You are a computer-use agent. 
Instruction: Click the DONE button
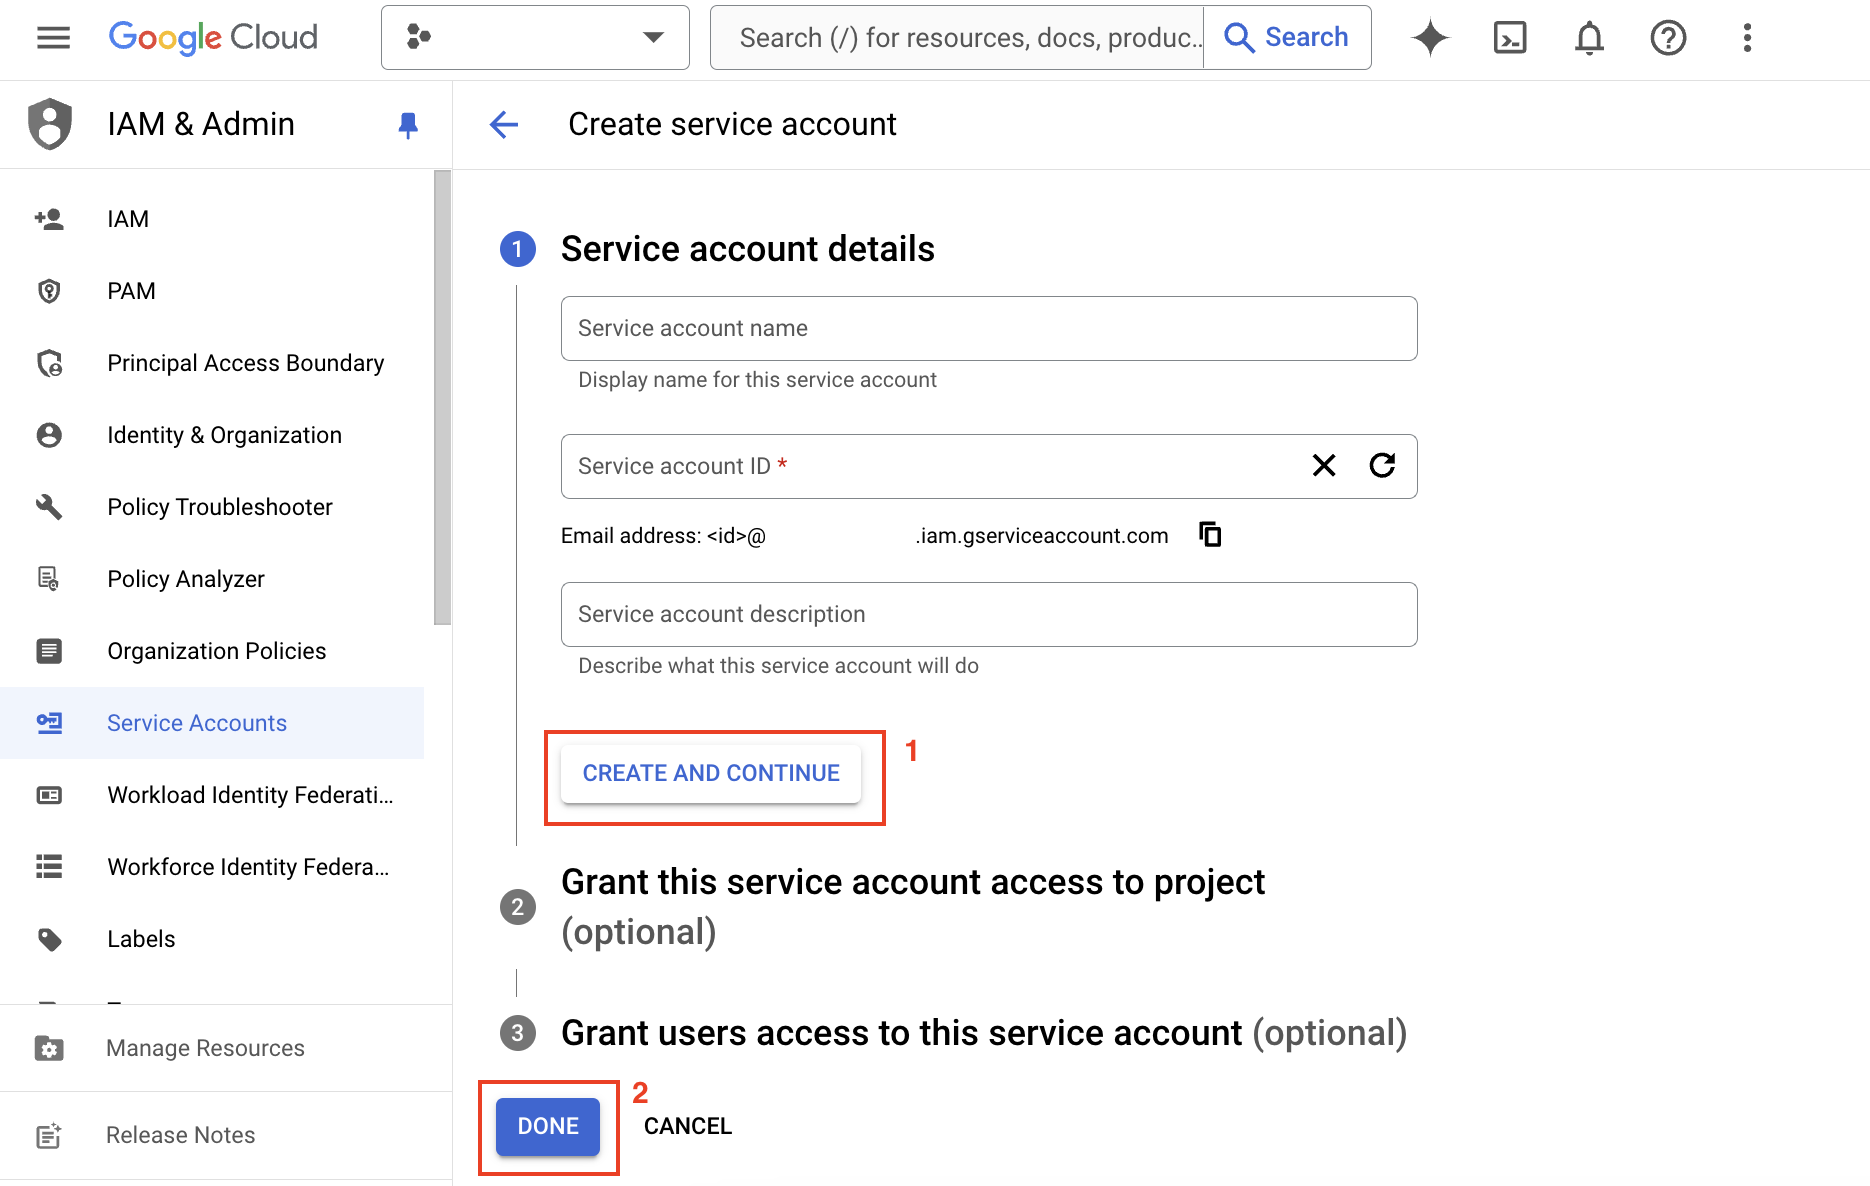tap(547, 1125)
